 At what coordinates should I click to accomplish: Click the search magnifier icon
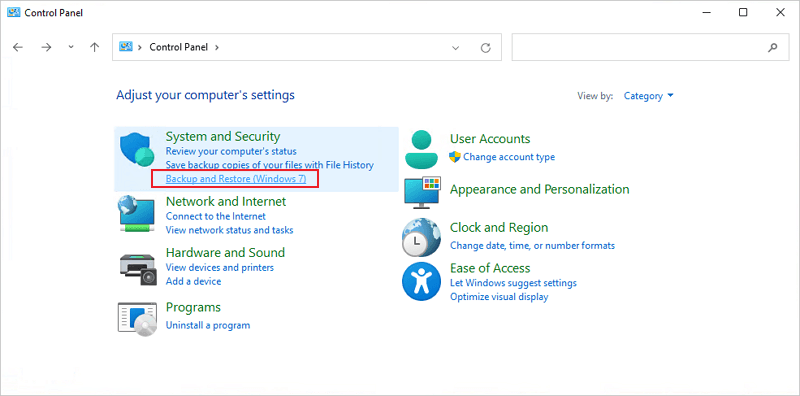pos(772,47)
